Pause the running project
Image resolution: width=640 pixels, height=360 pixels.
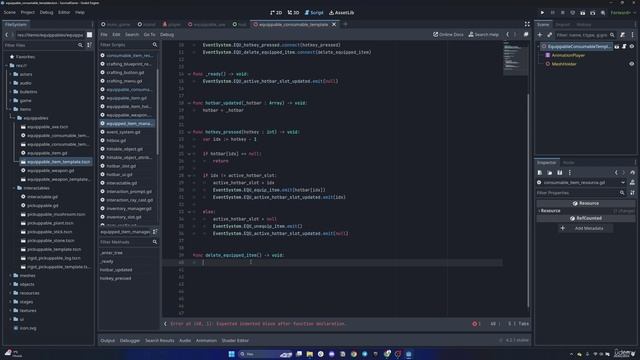[x=552, y=13]
